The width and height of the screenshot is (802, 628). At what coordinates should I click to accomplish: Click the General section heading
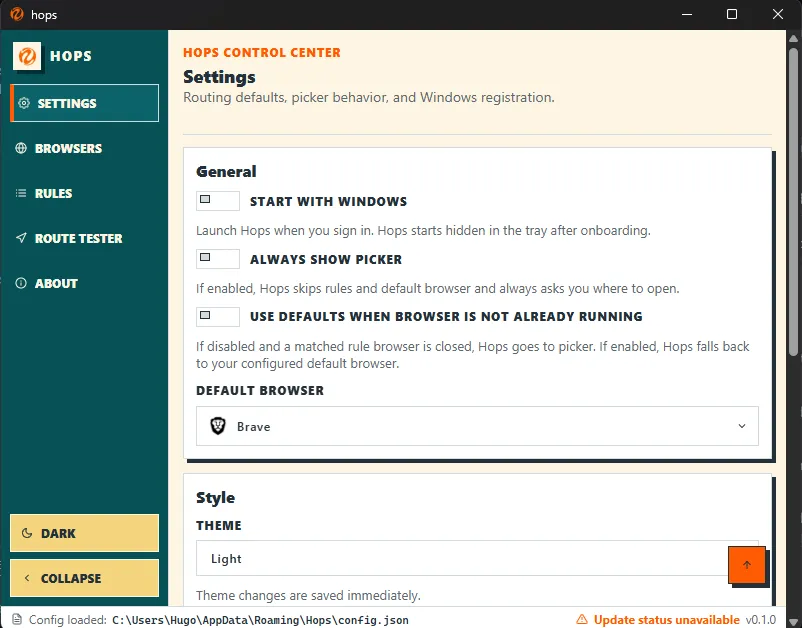coord(226,171)
